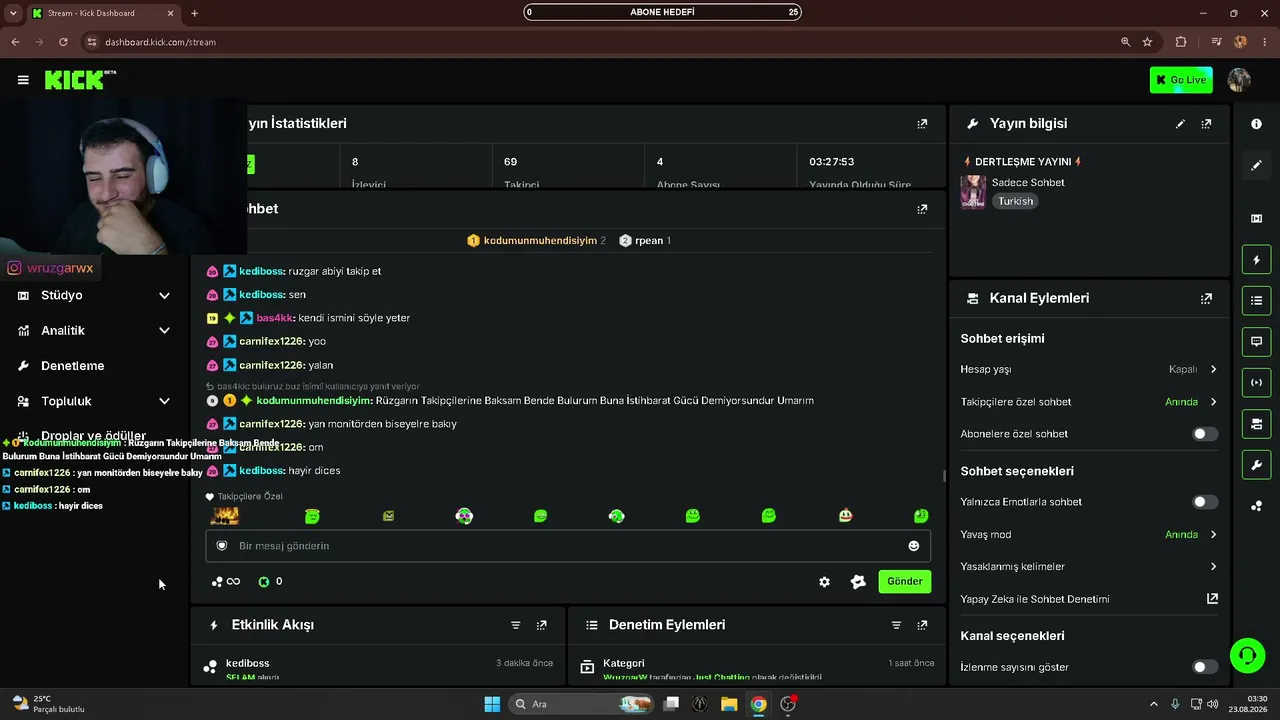Open Chrome extensions puzzle icon
Screen dimensions: 1280x720
1181,42
